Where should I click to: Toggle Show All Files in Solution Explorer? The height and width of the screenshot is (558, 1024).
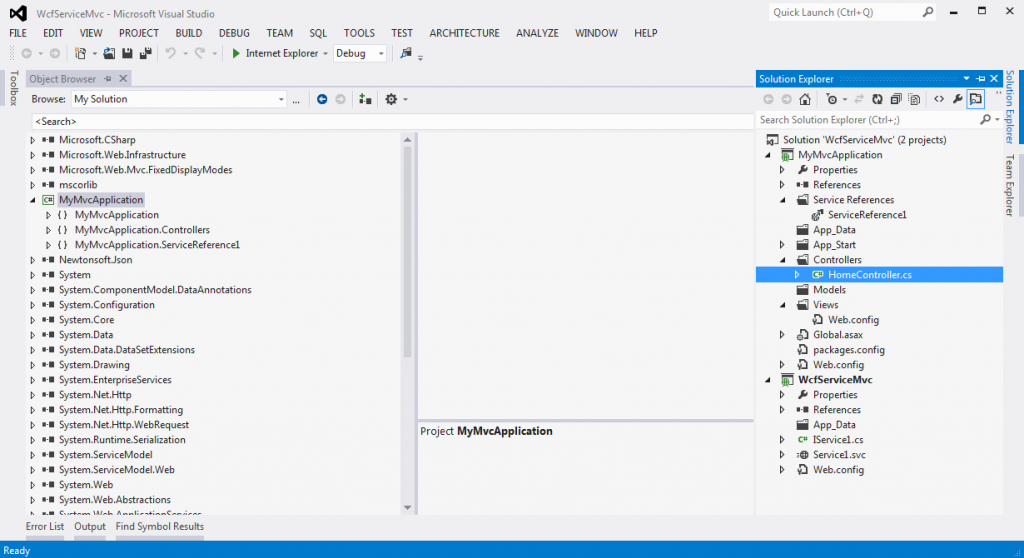pyautogui.click(x=914, y=99)
